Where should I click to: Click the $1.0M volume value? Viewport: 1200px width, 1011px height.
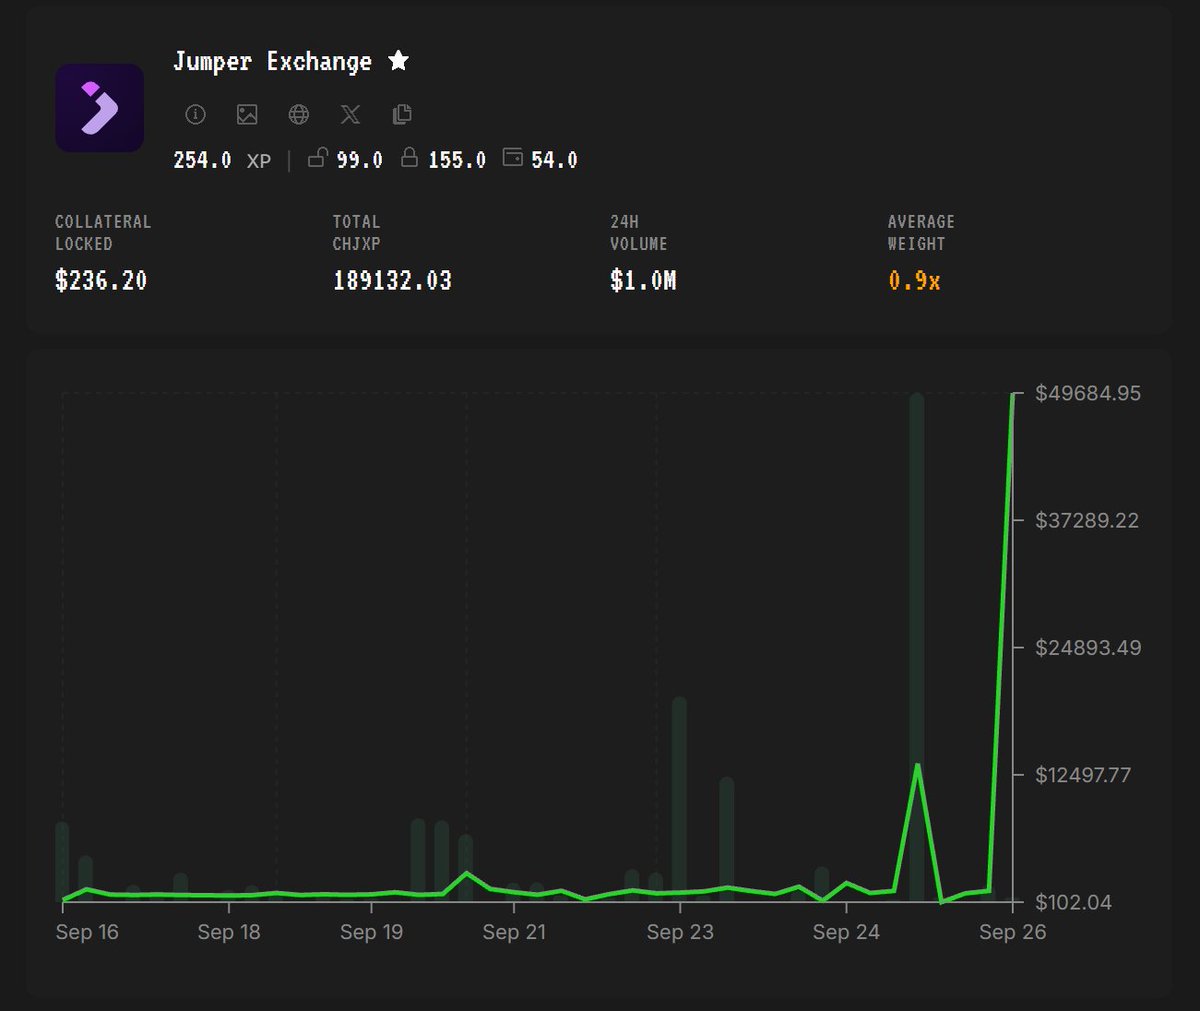(643, 281)
